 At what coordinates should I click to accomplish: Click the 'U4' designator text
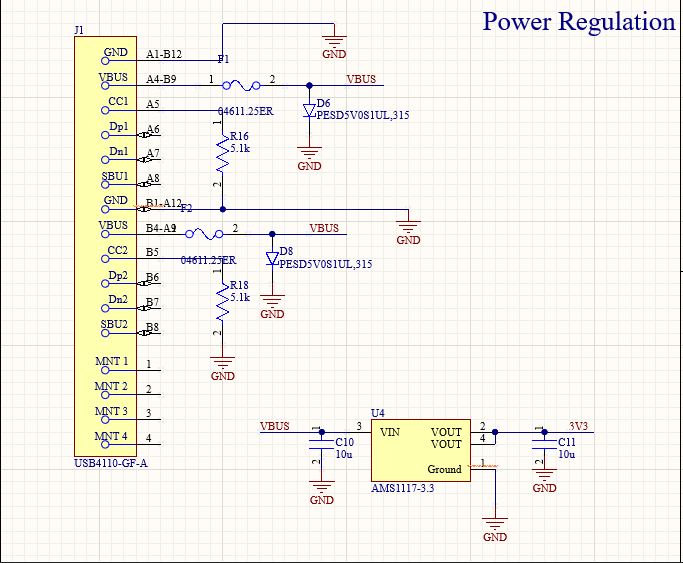point(378,413)
